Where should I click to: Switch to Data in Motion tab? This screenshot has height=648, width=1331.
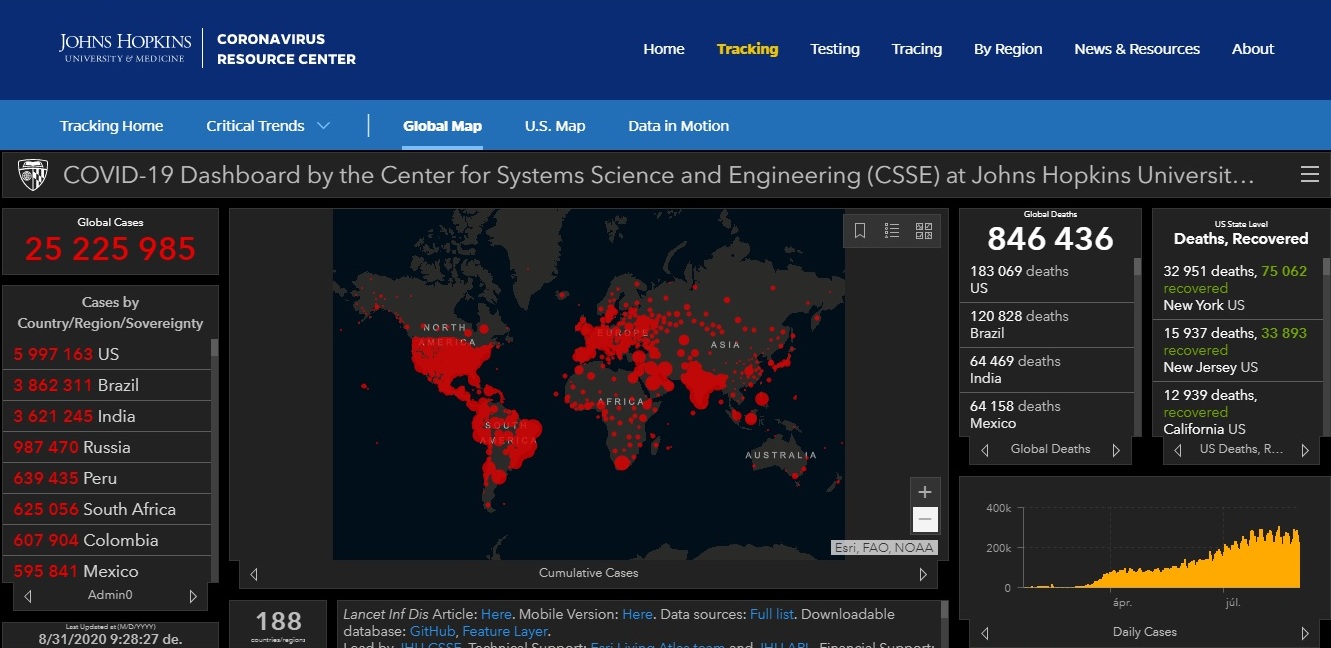point(678,126)
